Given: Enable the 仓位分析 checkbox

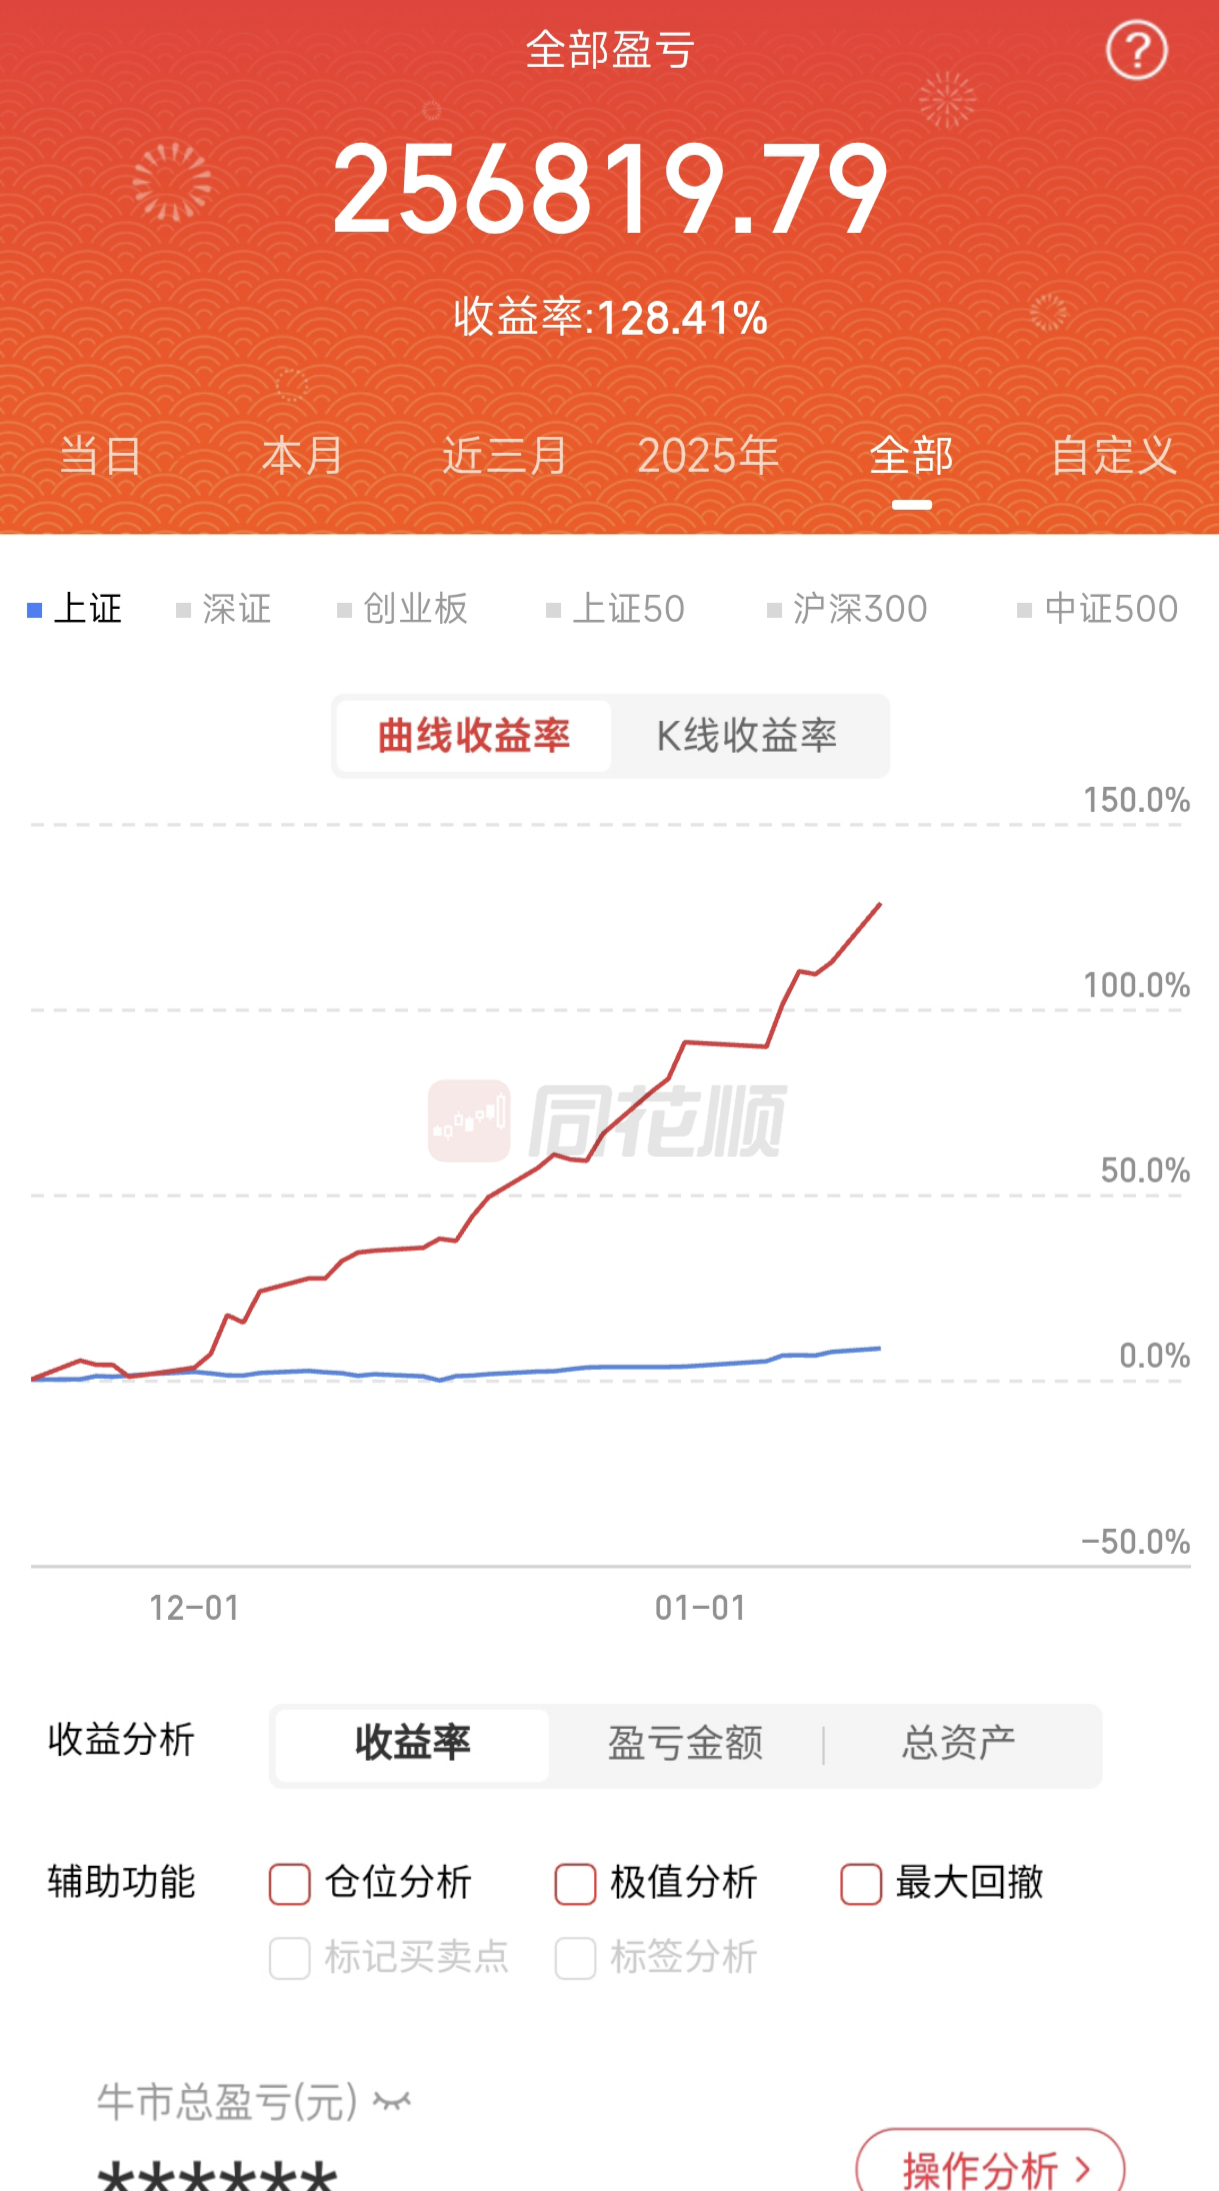Looking at the screenshot, I should [x=290, y=1884].
